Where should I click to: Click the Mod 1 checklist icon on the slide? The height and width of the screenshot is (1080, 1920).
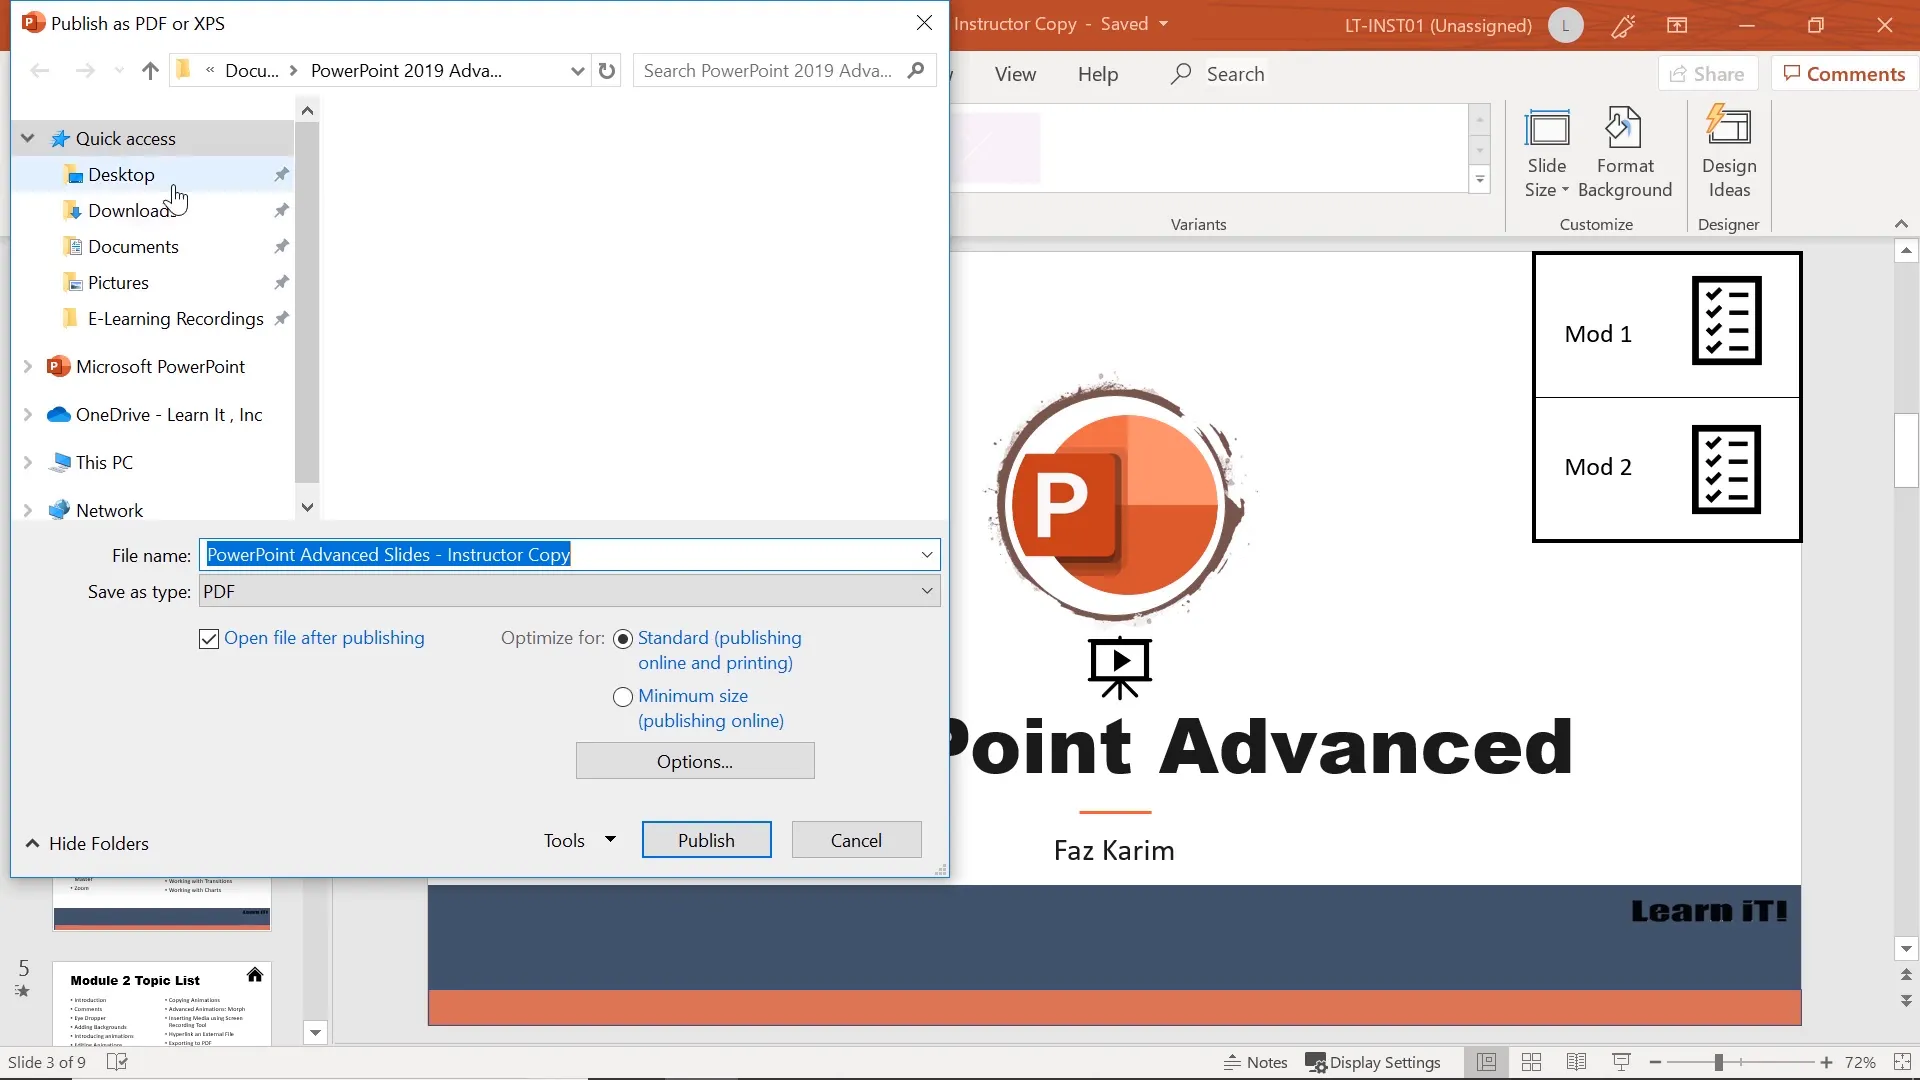click(x=1726, y=321)
